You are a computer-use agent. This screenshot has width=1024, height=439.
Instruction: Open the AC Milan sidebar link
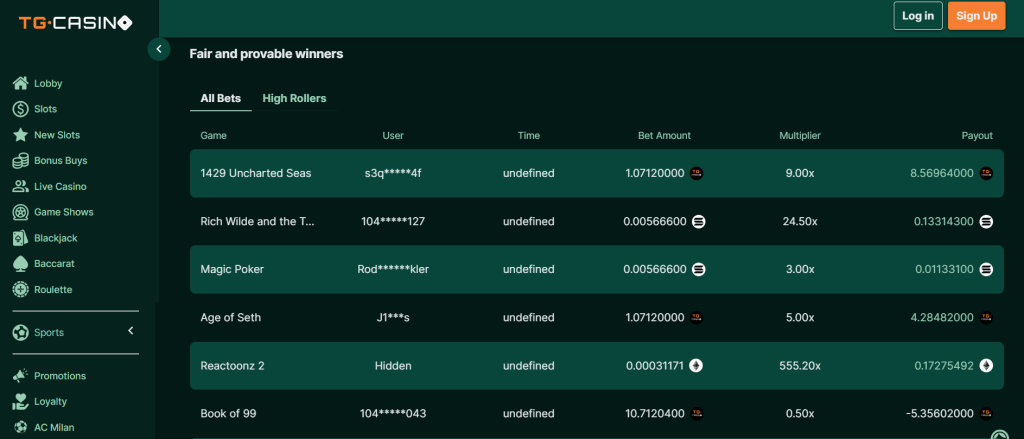pos(54,427)
